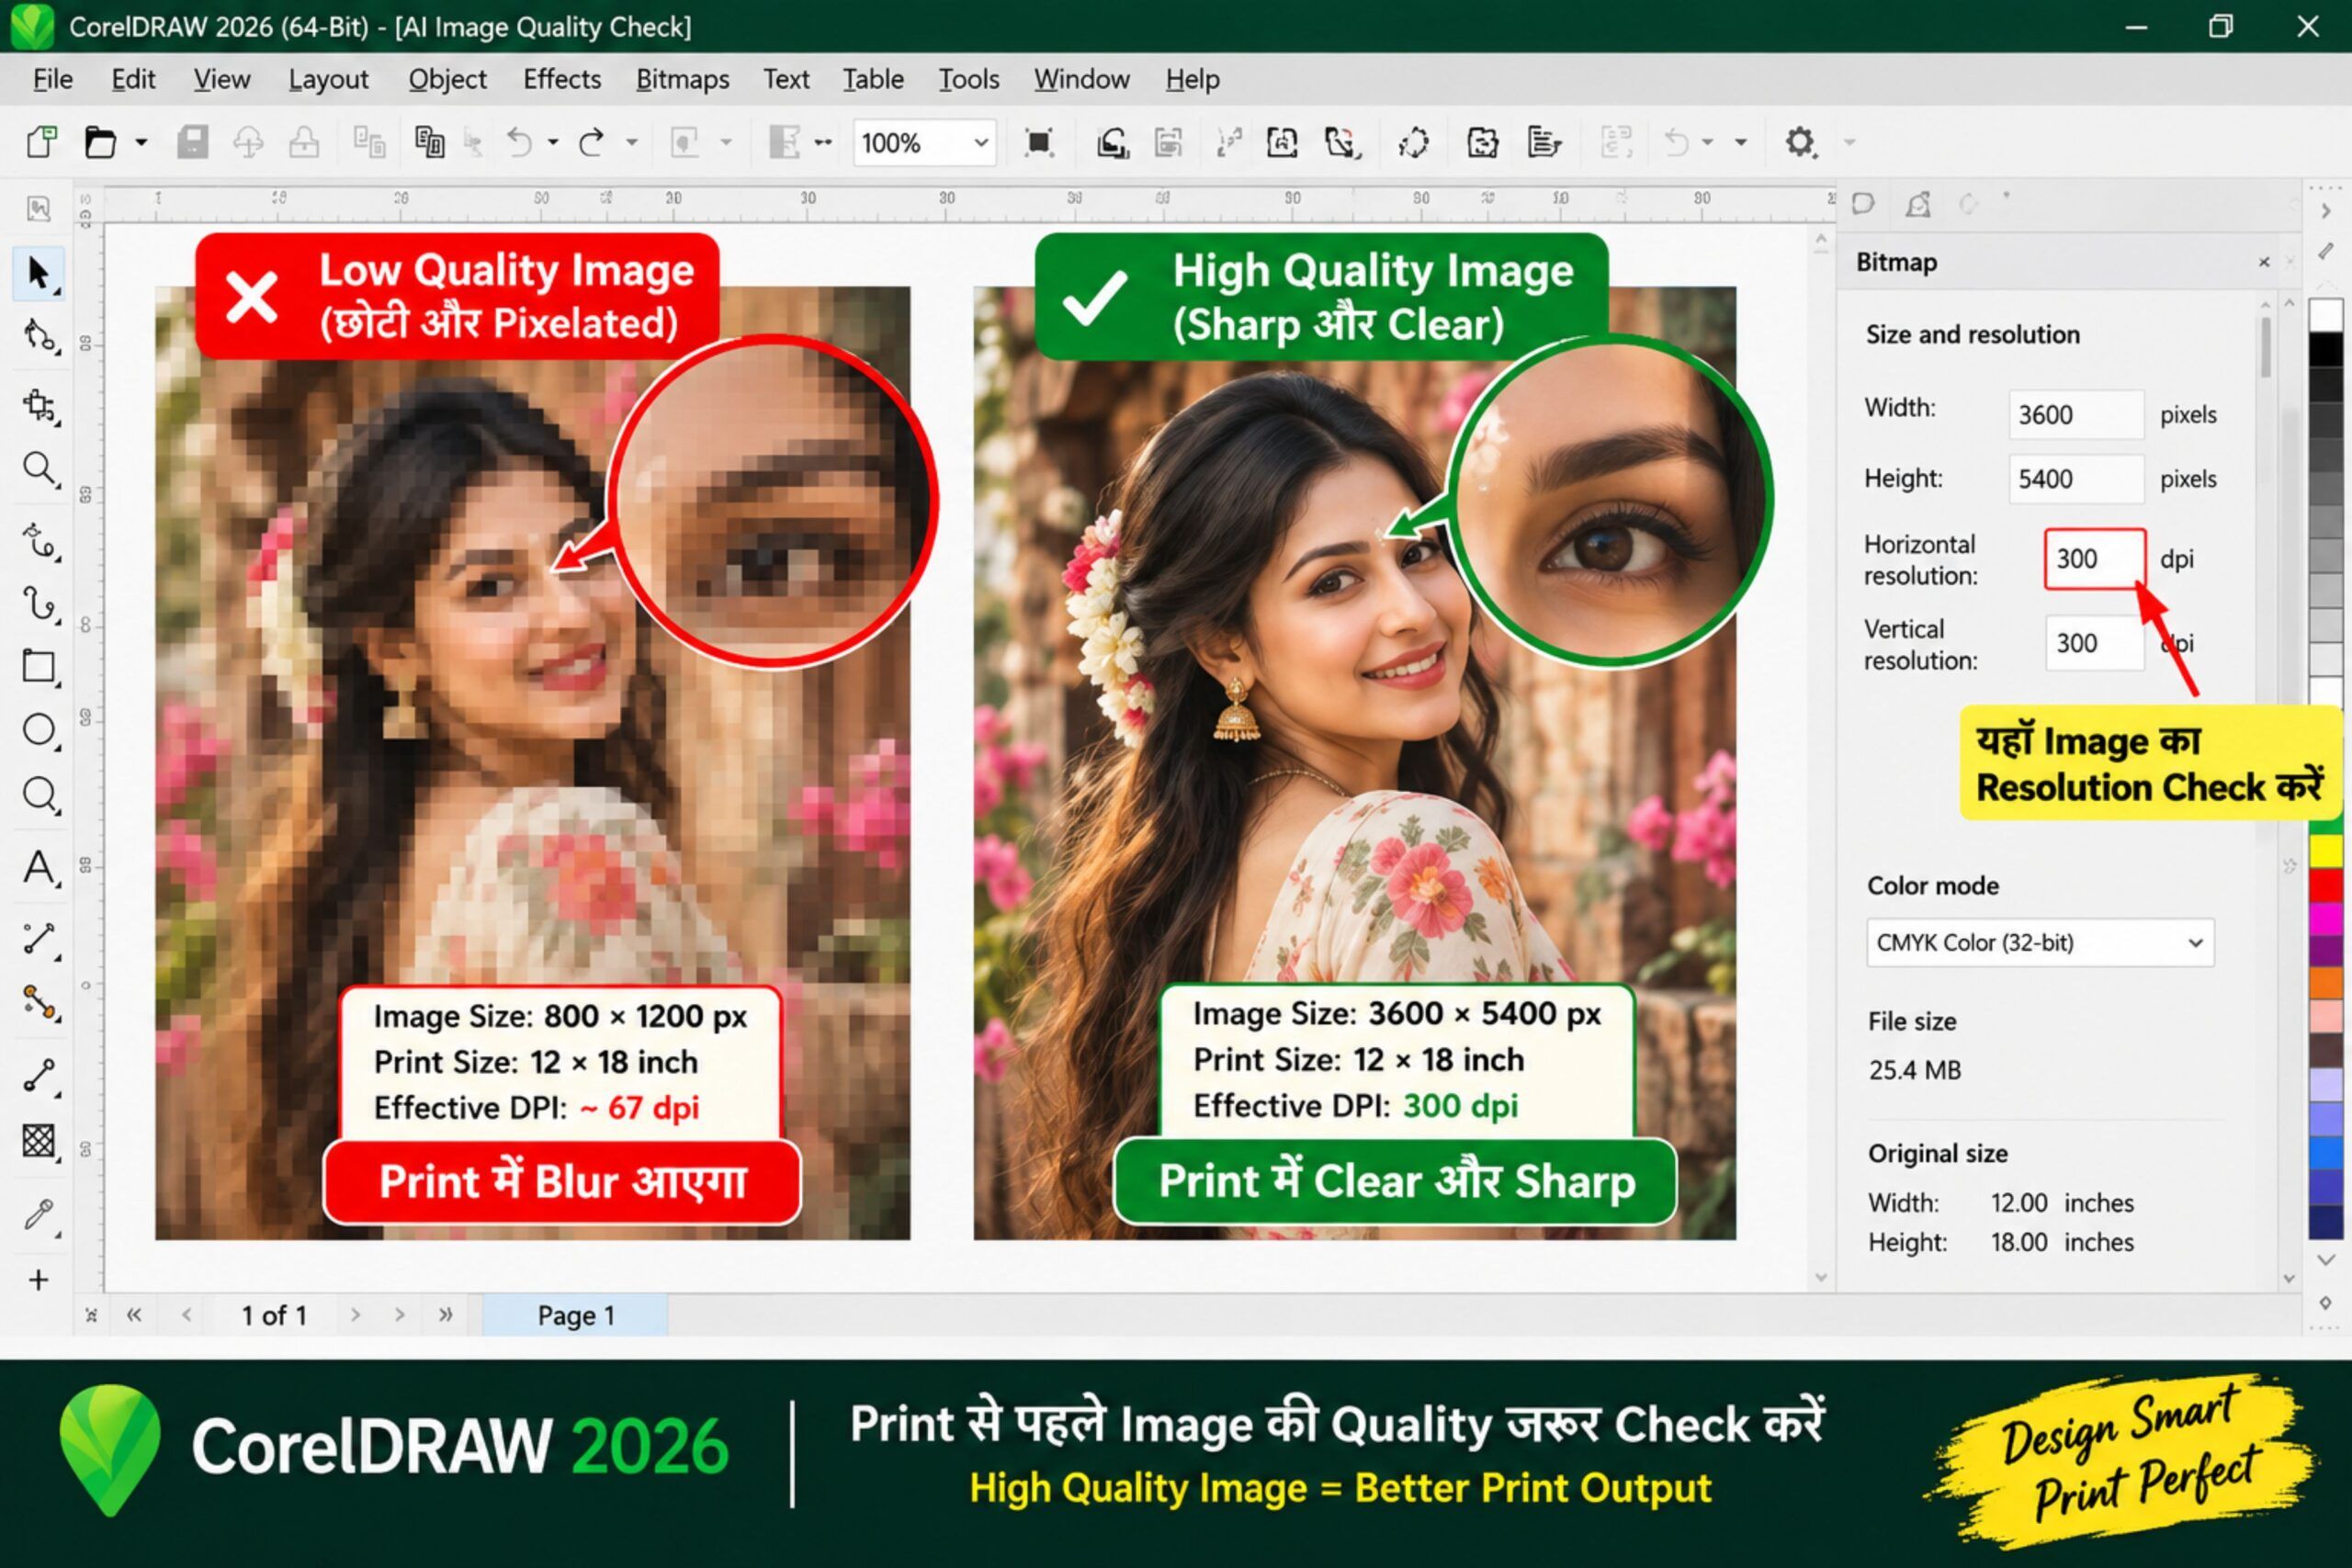Select the Artistic Media tool
The image size is (2352, 1568).
click(x=39, y=604)
